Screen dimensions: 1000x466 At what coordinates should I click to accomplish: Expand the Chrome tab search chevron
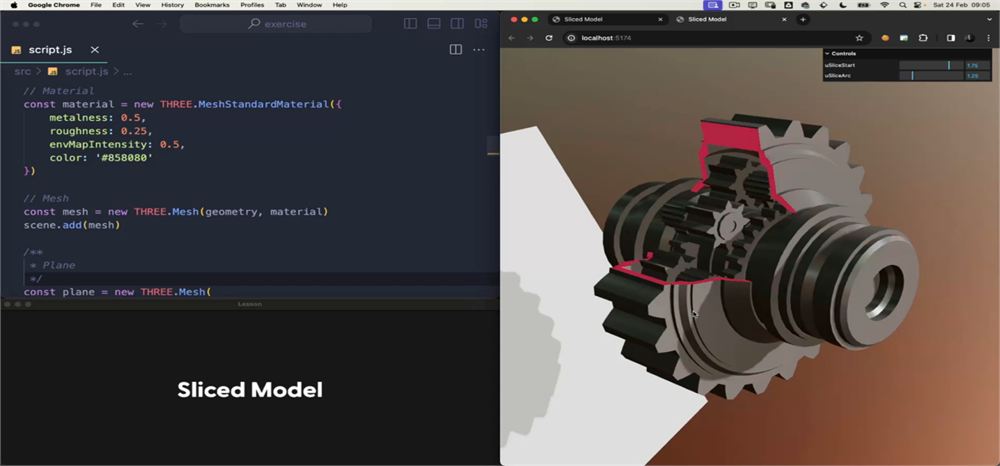click(989, 19)
